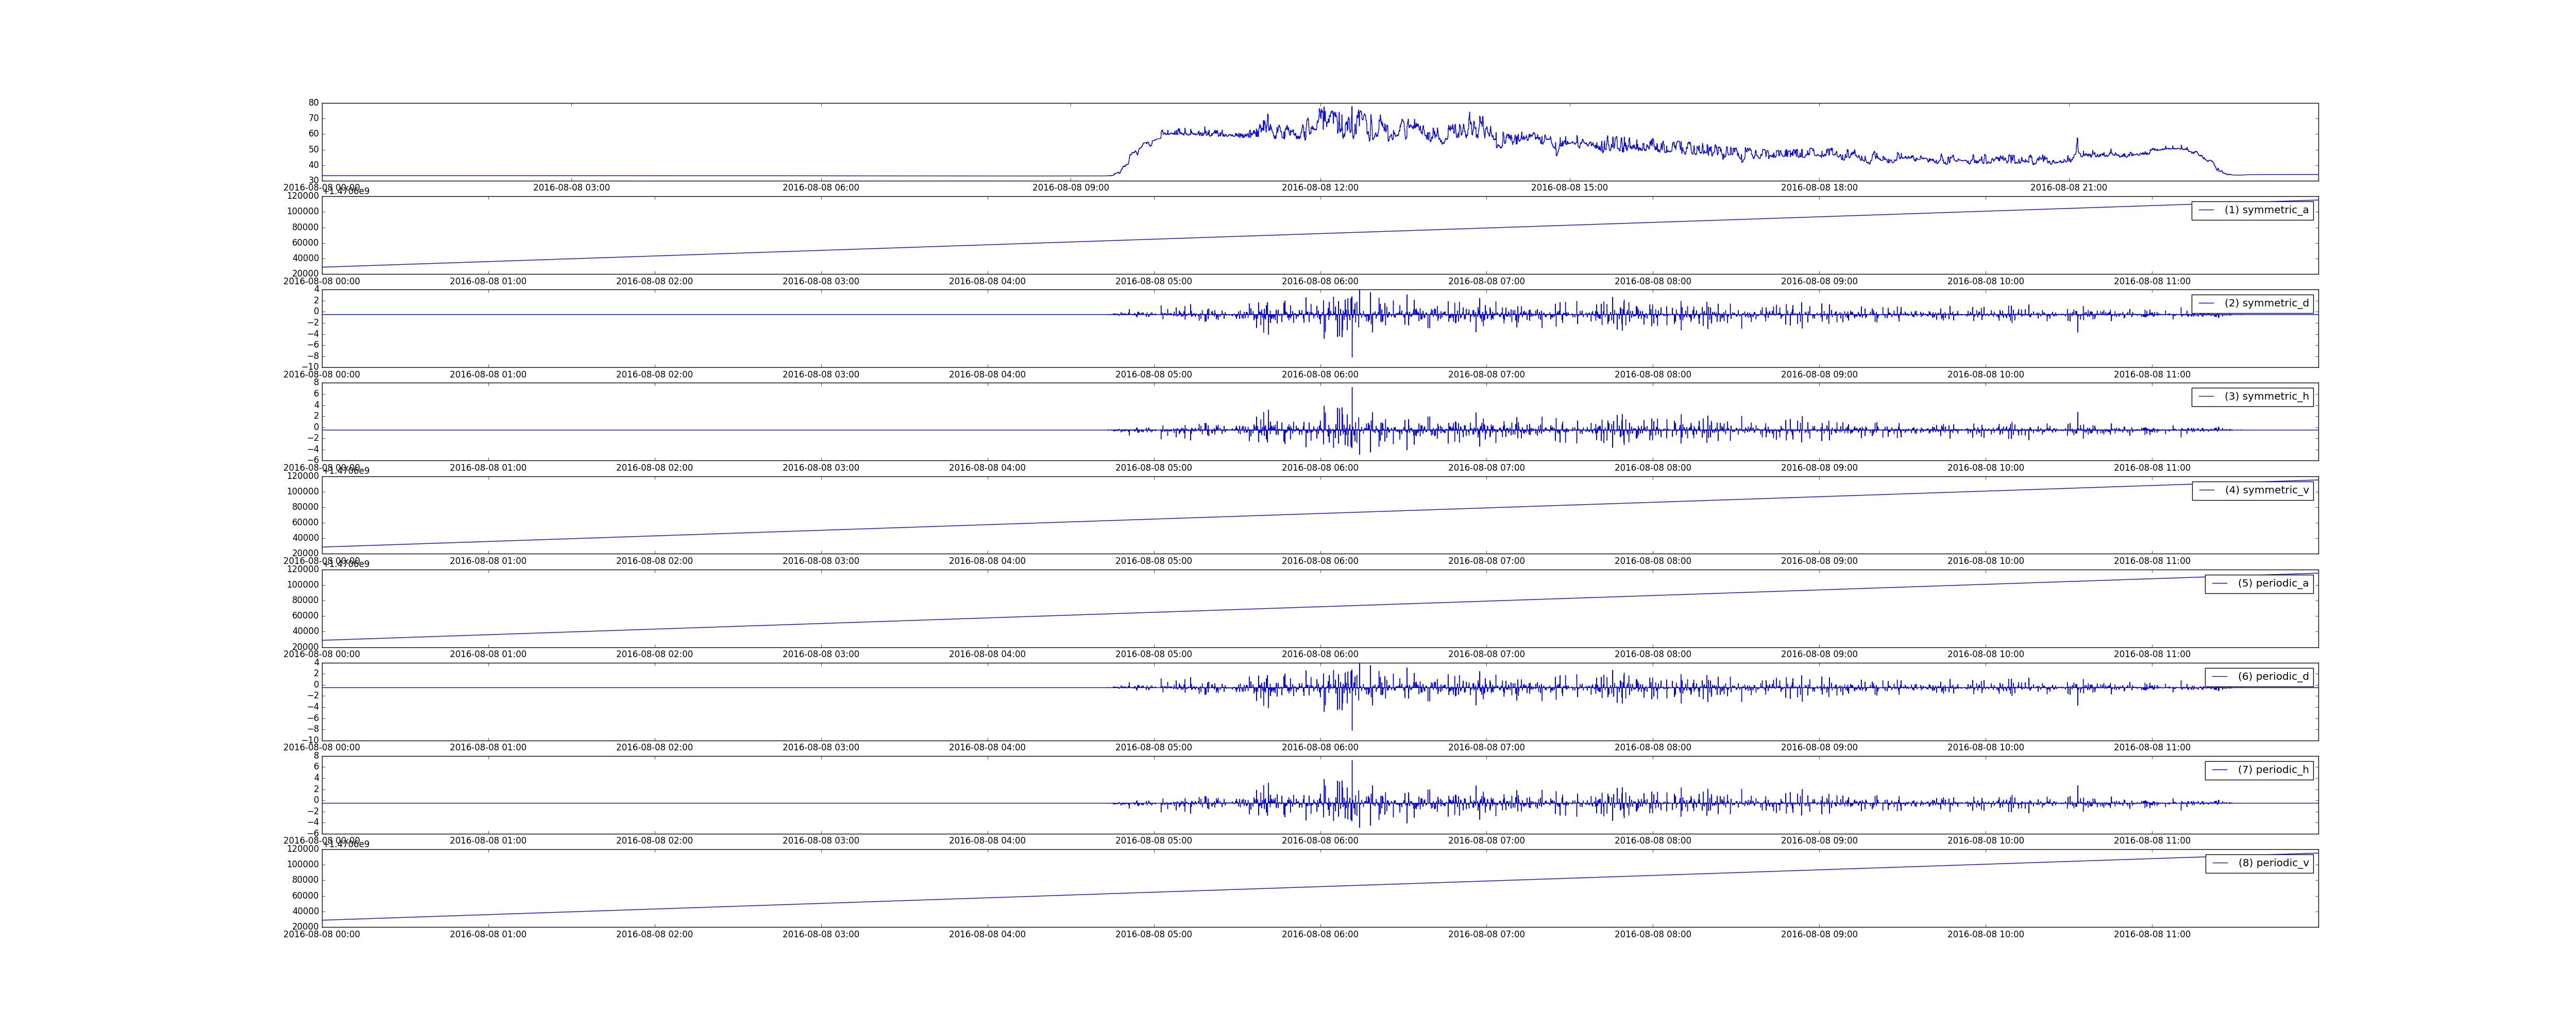Click the (7) periodic_h legend label
This screenshot has height=1030, width=2576.
tap(2273, 770)
